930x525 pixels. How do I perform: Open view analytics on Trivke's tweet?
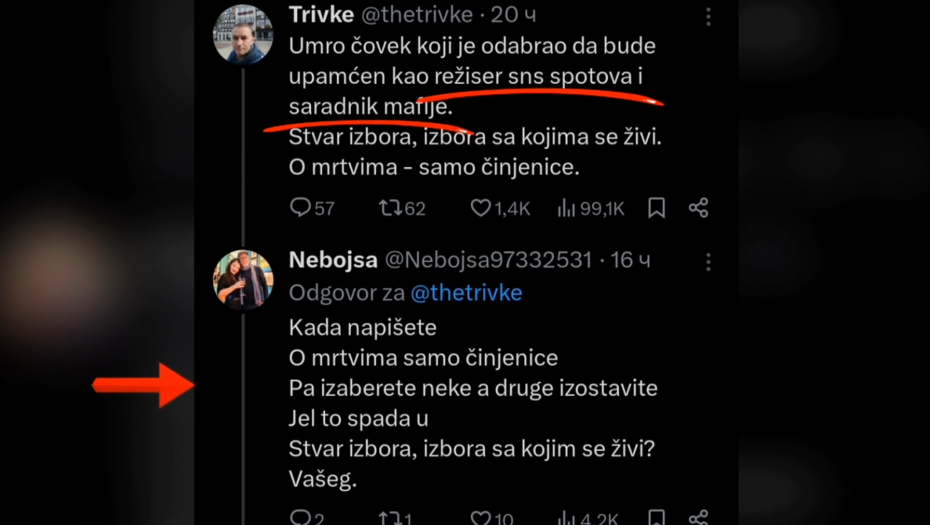(x=567, y=208)
